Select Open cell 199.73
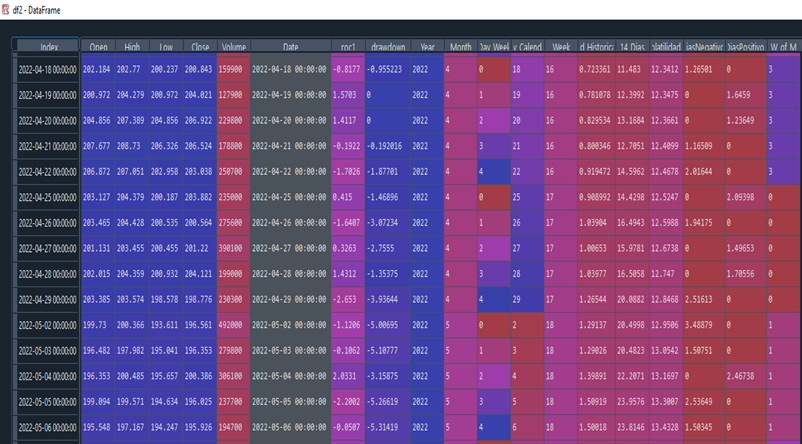This screenshot has height=444, width=802. coord(98,325)
